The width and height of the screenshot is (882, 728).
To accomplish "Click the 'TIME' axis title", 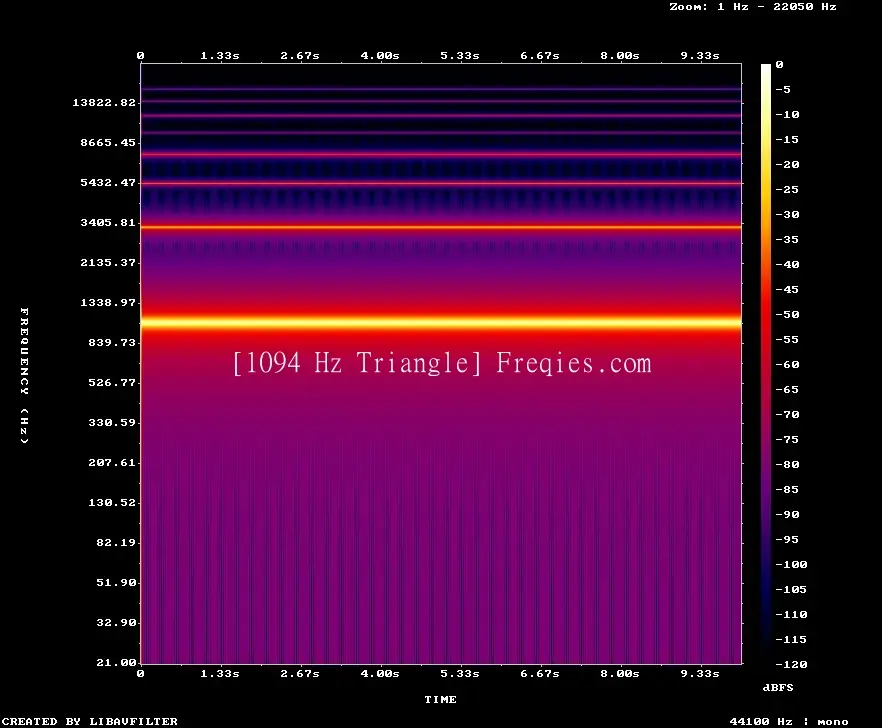I will click(440, 699).
